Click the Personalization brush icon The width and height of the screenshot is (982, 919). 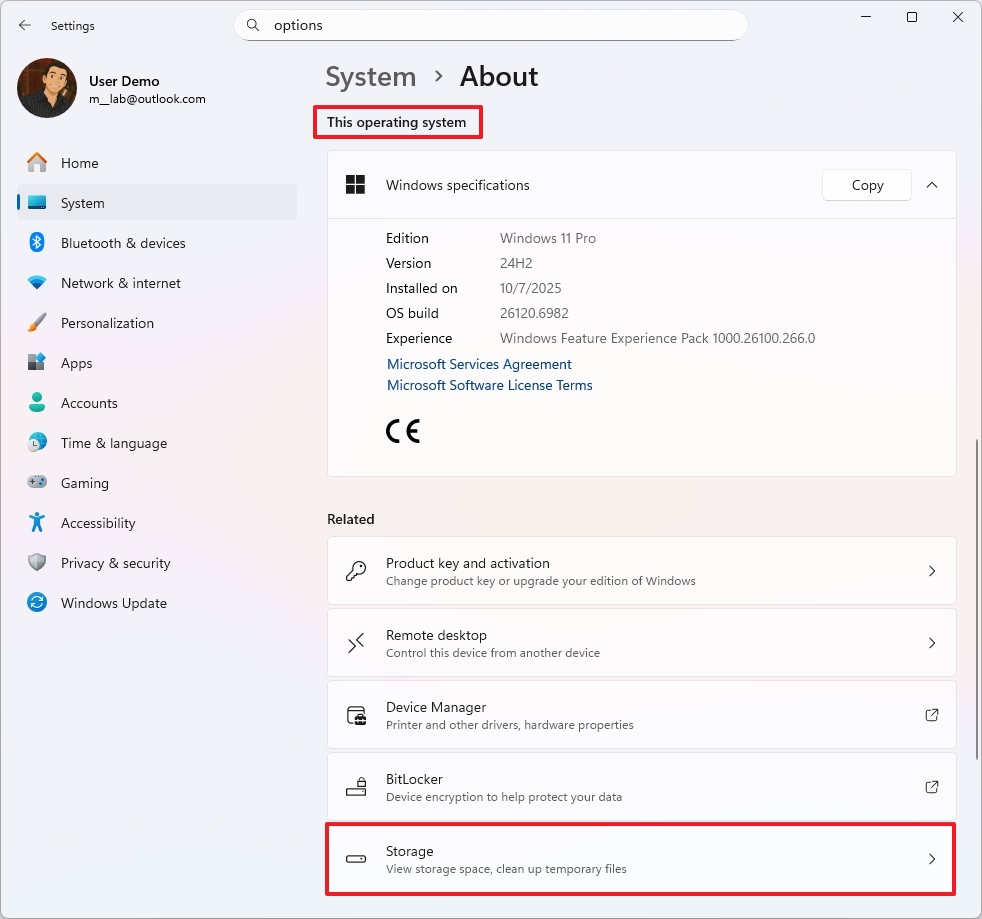pyautogui.click(x=36, y=323)
